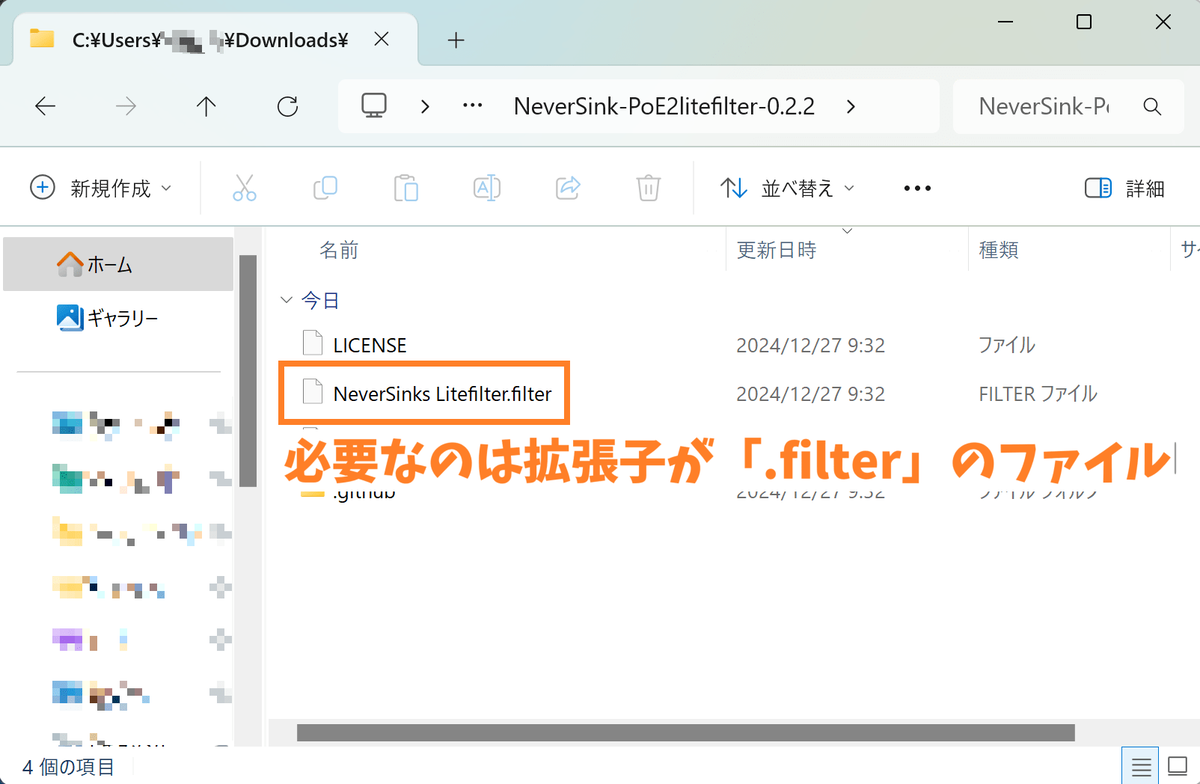Go forward with the forward arrow
The width and height of the screenshot is (1200, 784).
pyautogui.click(x=126, y=107)
